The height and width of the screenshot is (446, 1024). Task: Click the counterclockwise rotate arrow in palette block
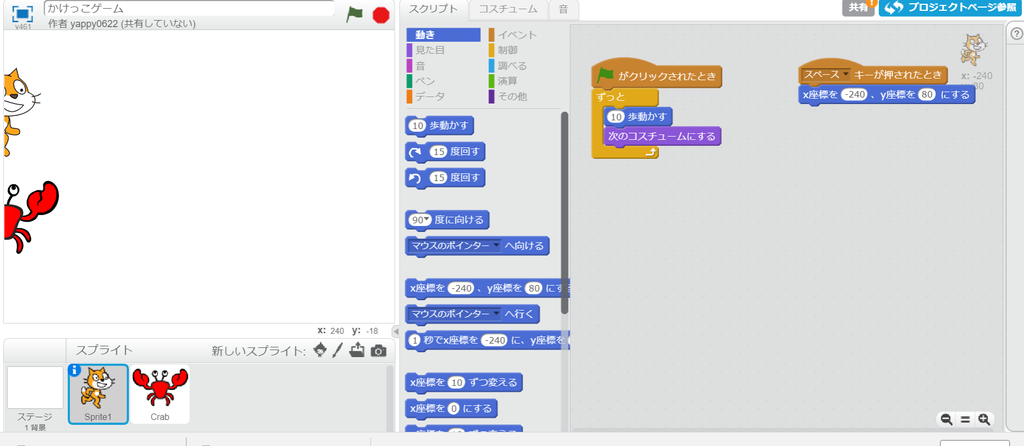pos(415,178)
